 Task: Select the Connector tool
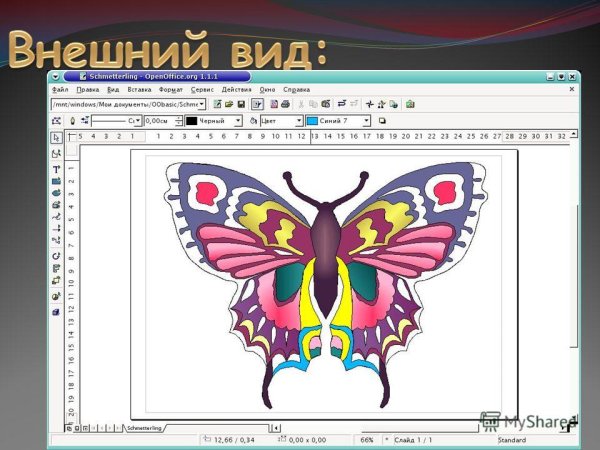click(56, 240)
